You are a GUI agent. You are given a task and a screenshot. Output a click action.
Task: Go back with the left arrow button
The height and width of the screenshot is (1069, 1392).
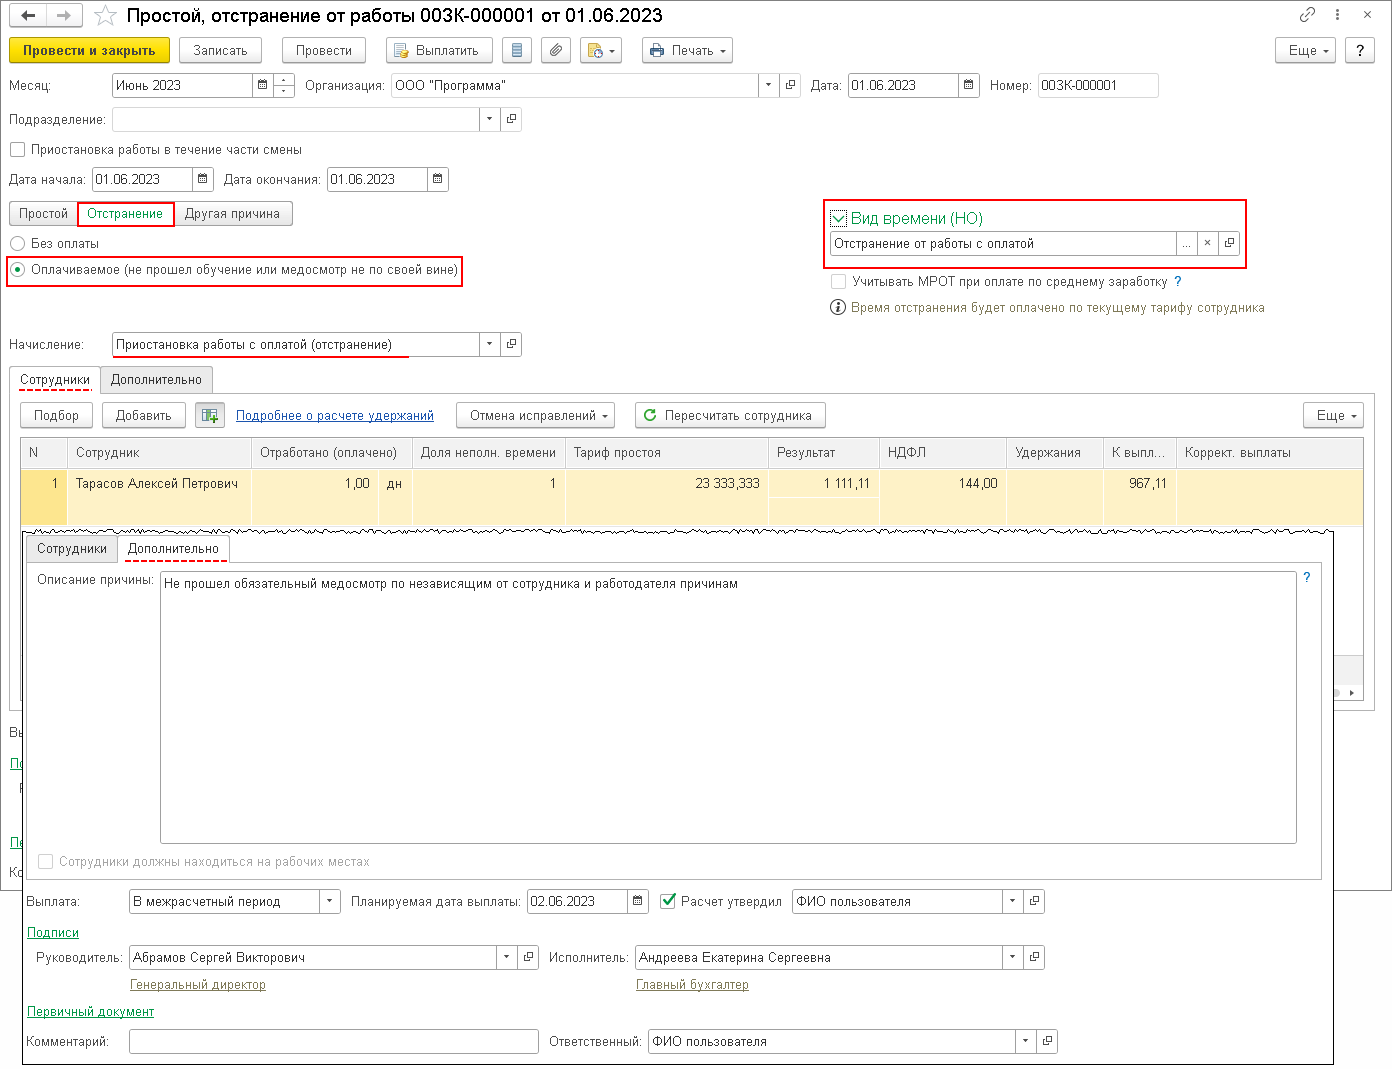[x=28, y=15]
